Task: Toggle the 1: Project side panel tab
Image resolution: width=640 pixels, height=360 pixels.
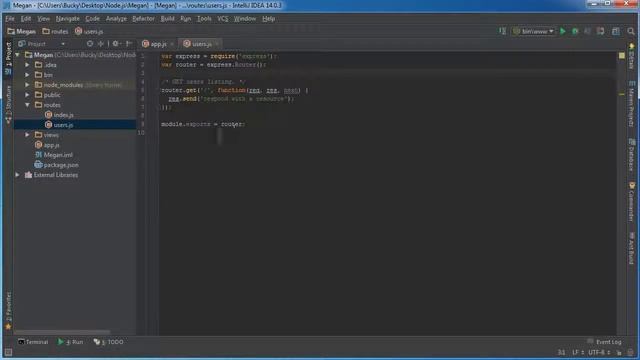Action: [x=8, y=58]
